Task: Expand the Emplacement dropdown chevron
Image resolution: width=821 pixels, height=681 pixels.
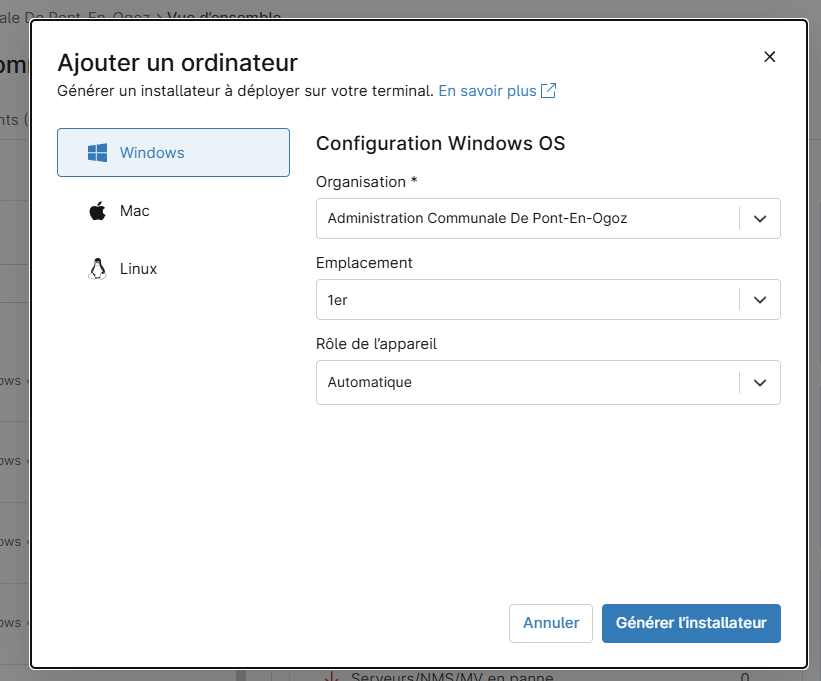Action: pos(760,299)
